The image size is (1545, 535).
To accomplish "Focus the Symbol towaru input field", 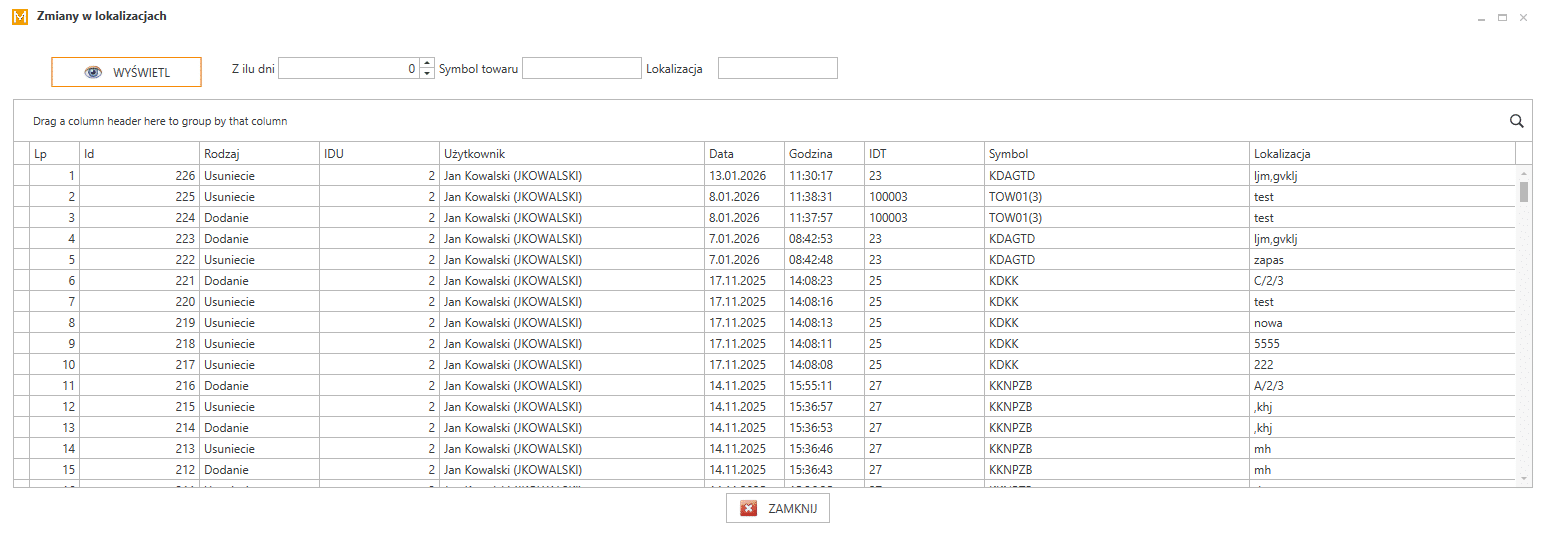I will tap(582, 68).
